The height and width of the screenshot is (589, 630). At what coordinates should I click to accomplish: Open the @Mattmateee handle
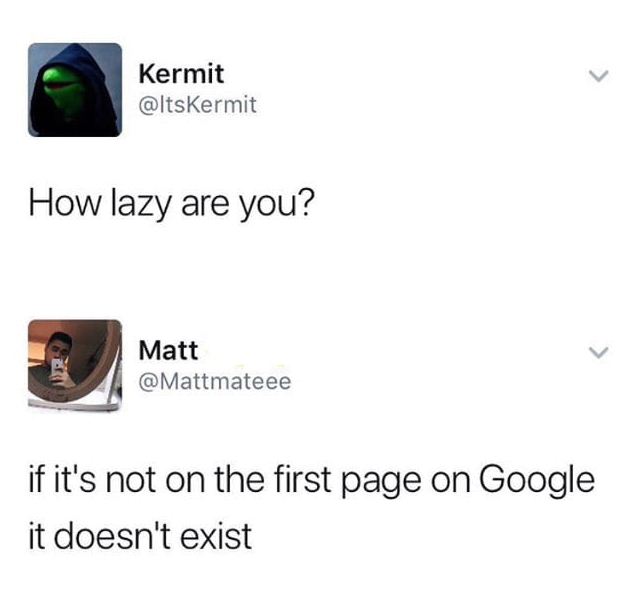coord(215,381)
